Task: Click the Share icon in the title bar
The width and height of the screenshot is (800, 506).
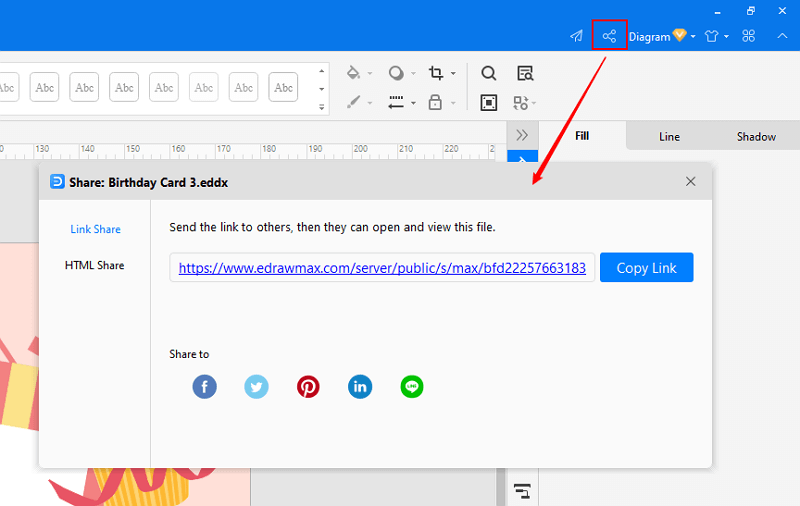Action: pos(609,36)
